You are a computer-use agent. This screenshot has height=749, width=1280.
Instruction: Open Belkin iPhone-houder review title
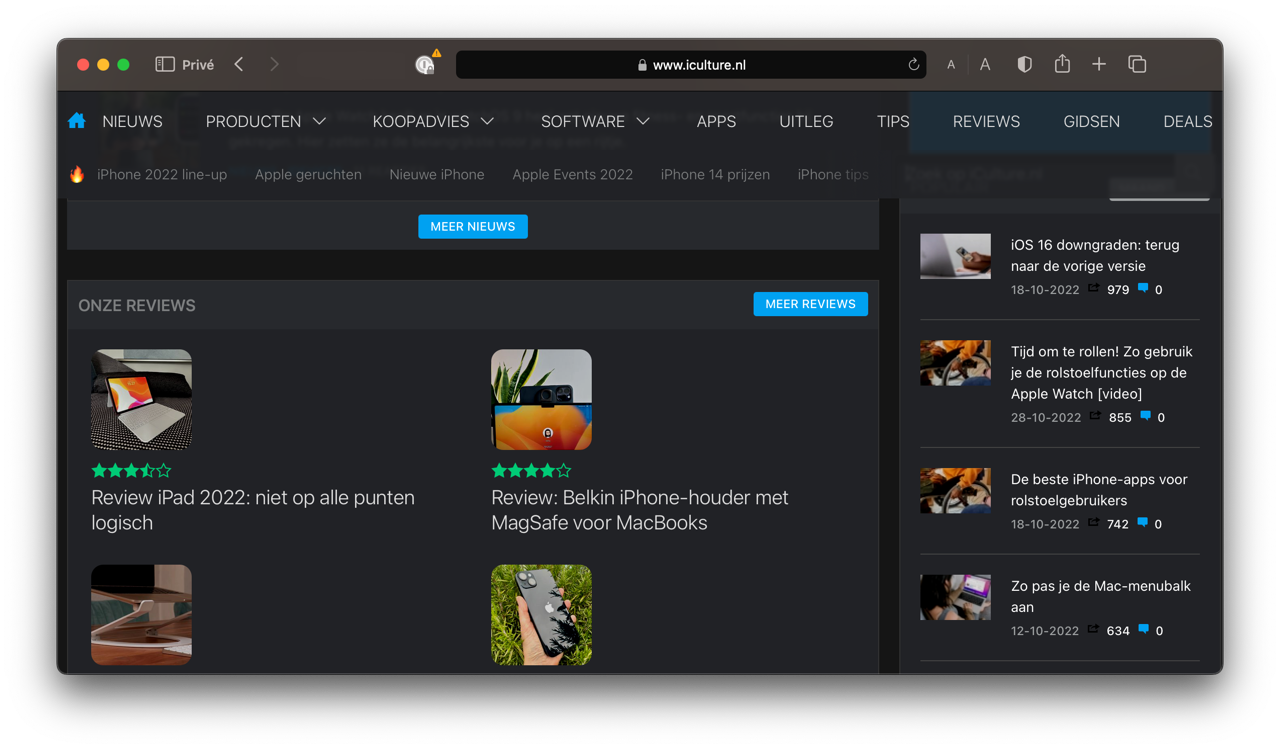point(640,509)
